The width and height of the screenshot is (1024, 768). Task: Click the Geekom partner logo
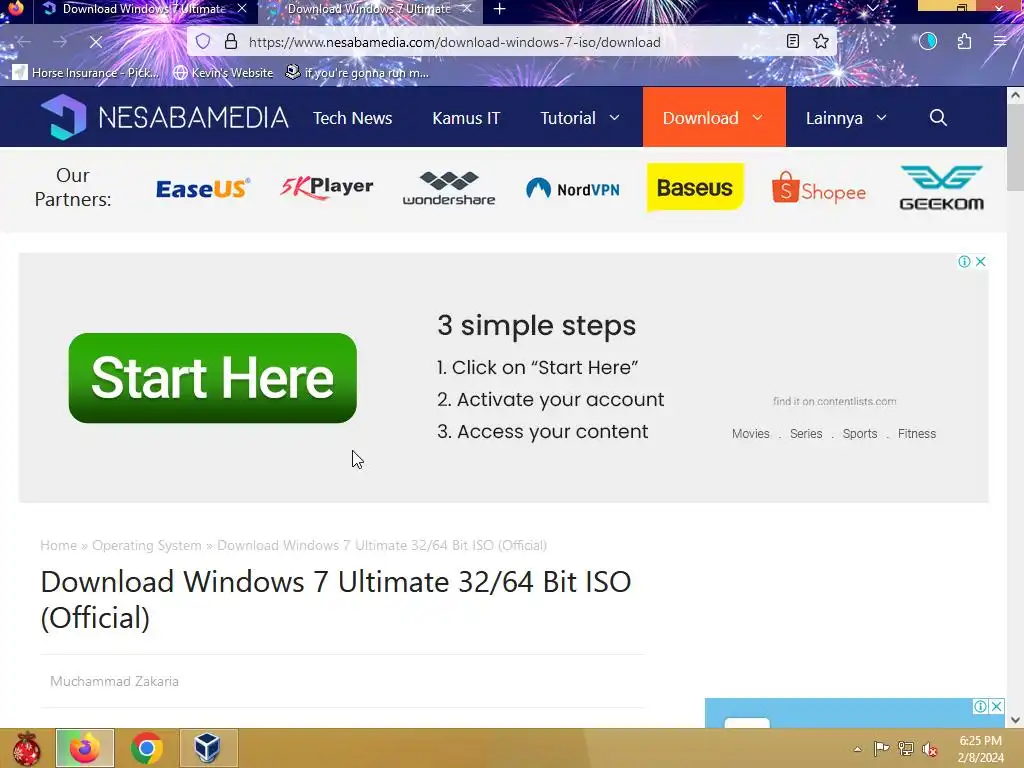coord(941,187)
